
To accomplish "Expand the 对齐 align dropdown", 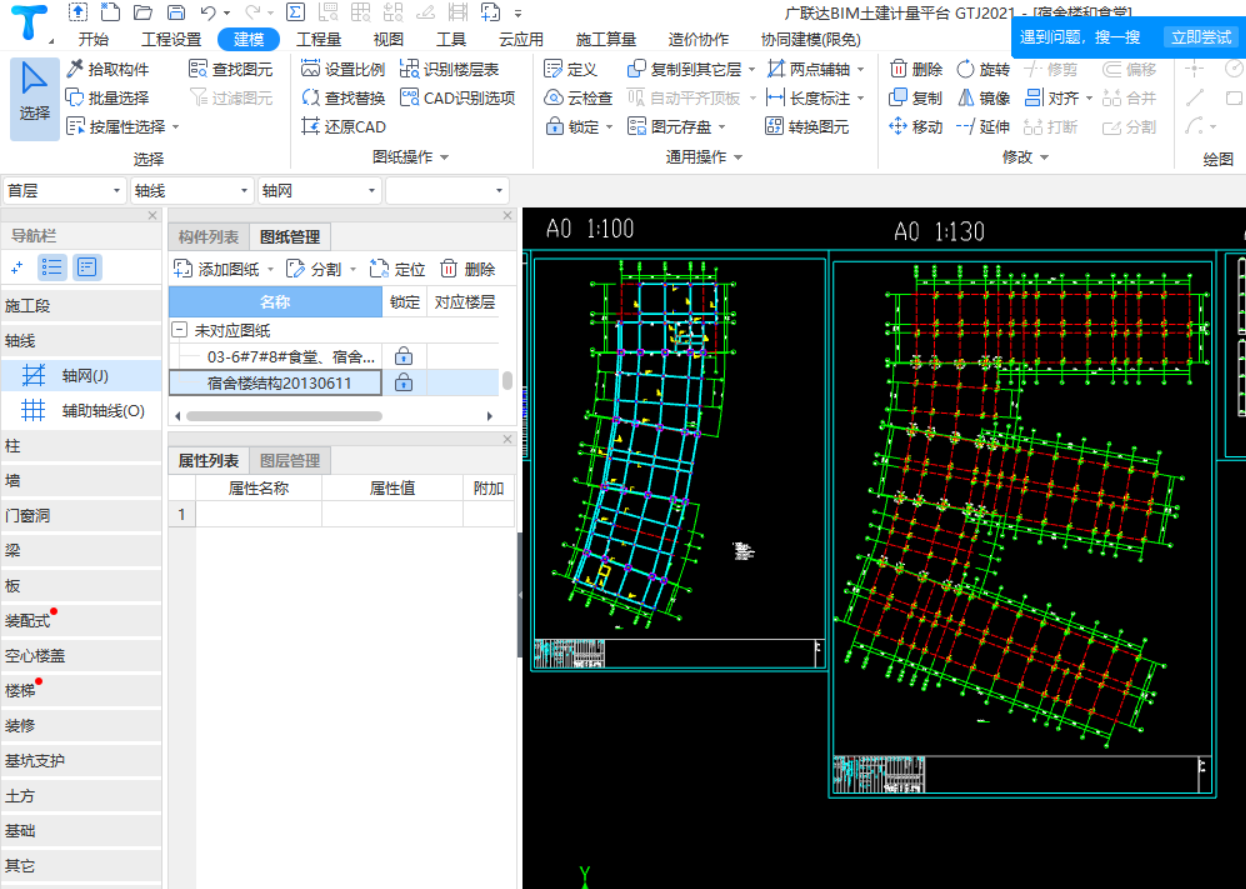I will pyautogui.click(x=1089, y=99).
